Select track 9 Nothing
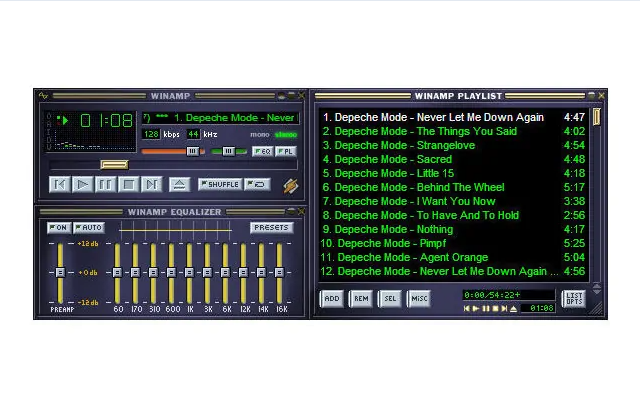This screenshot has width=640, height=406. pyautogui.click(x=453, y=229)
